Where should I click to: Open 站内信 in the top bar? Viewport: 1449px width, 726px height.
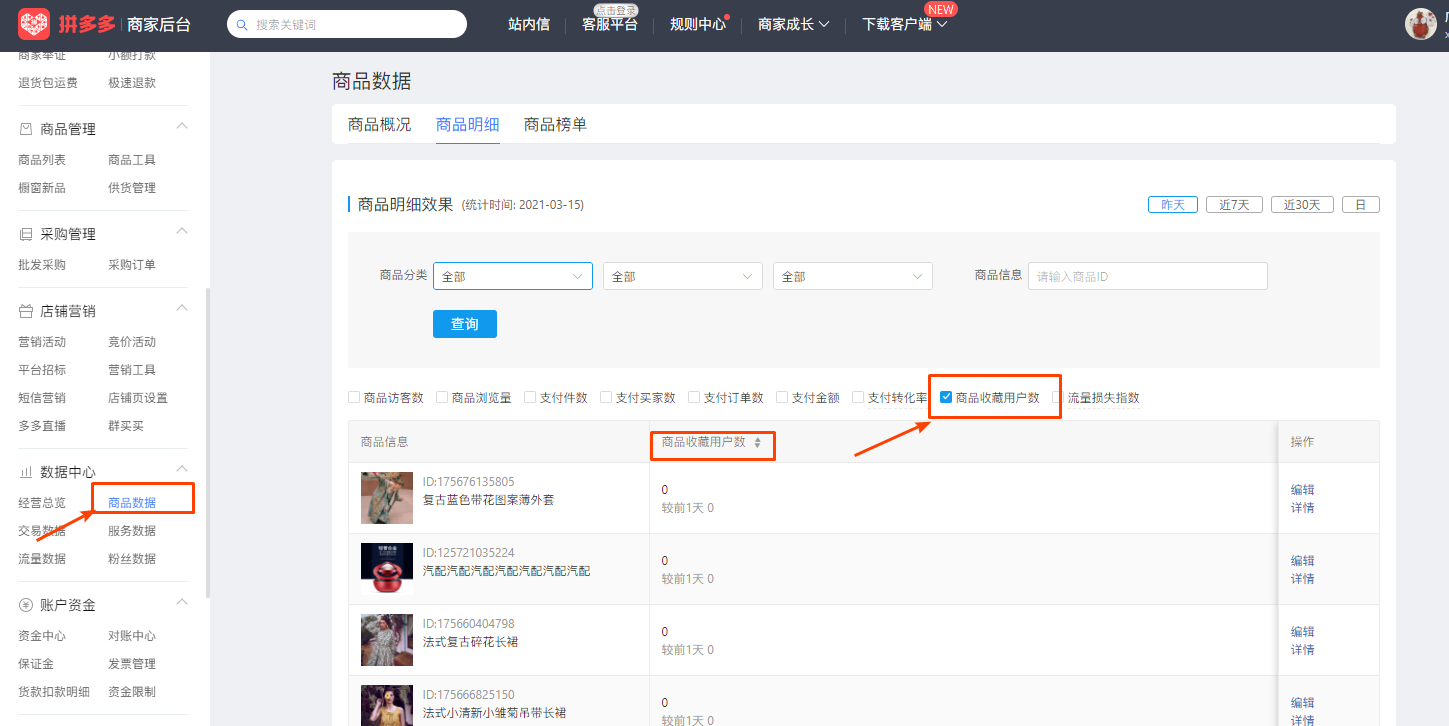click(x=529, y=24)
